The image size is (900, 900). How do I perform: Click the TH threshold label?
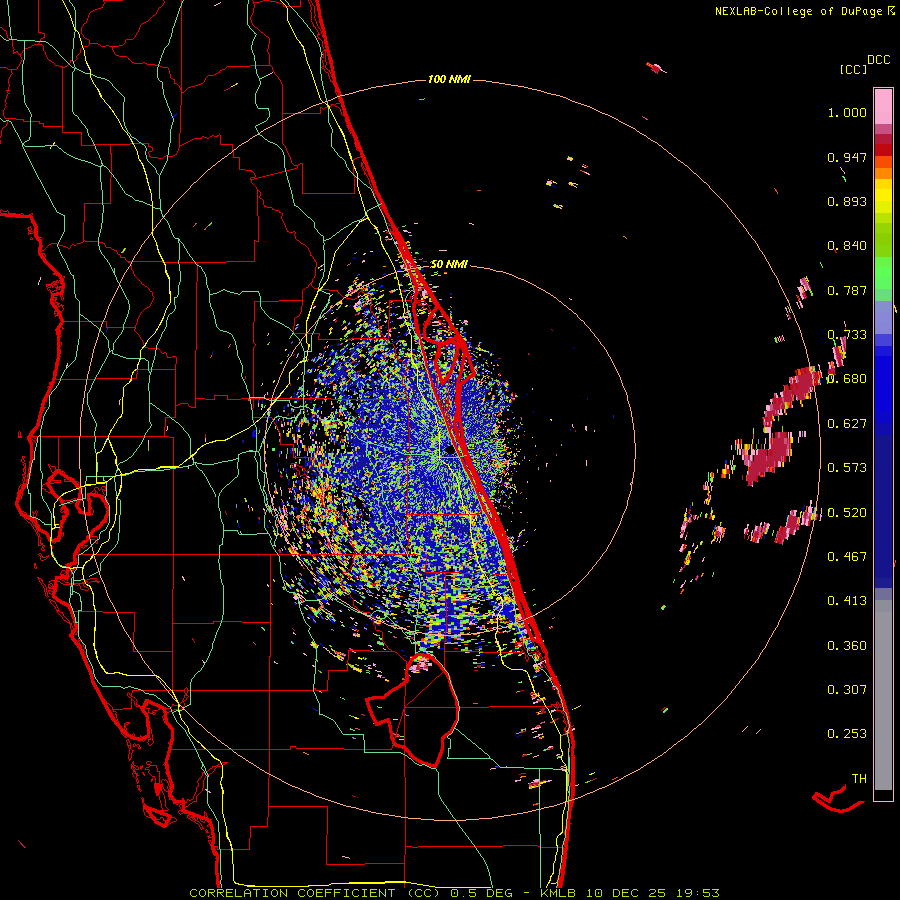pos(859,779)
